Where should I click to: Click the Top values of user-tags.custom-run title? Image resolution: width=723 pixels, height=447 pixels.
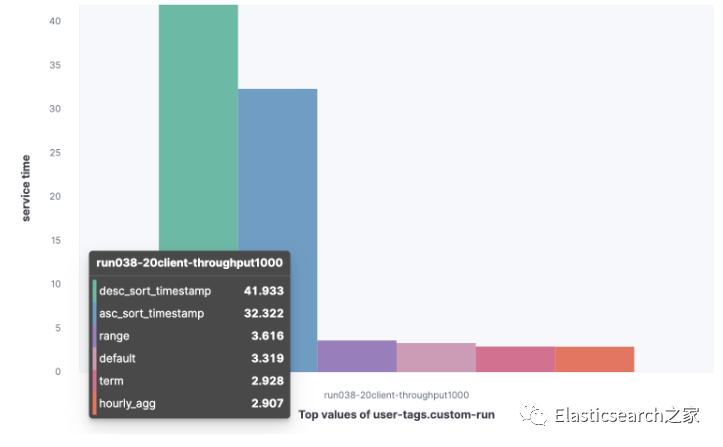[396, 414]
